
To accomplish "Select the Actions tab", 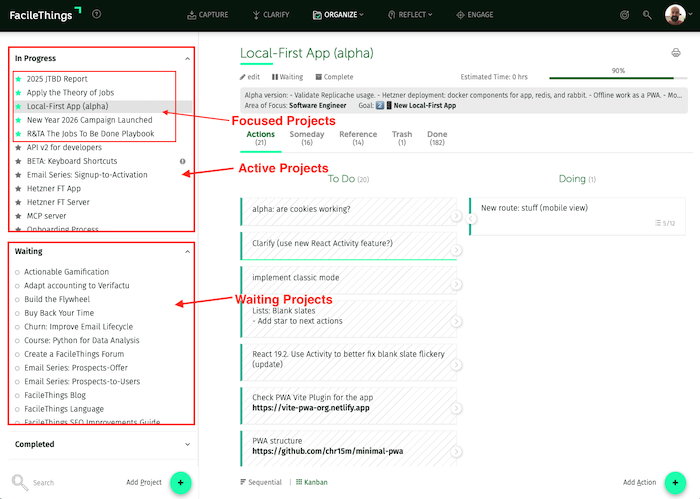I will pos(261,138).
